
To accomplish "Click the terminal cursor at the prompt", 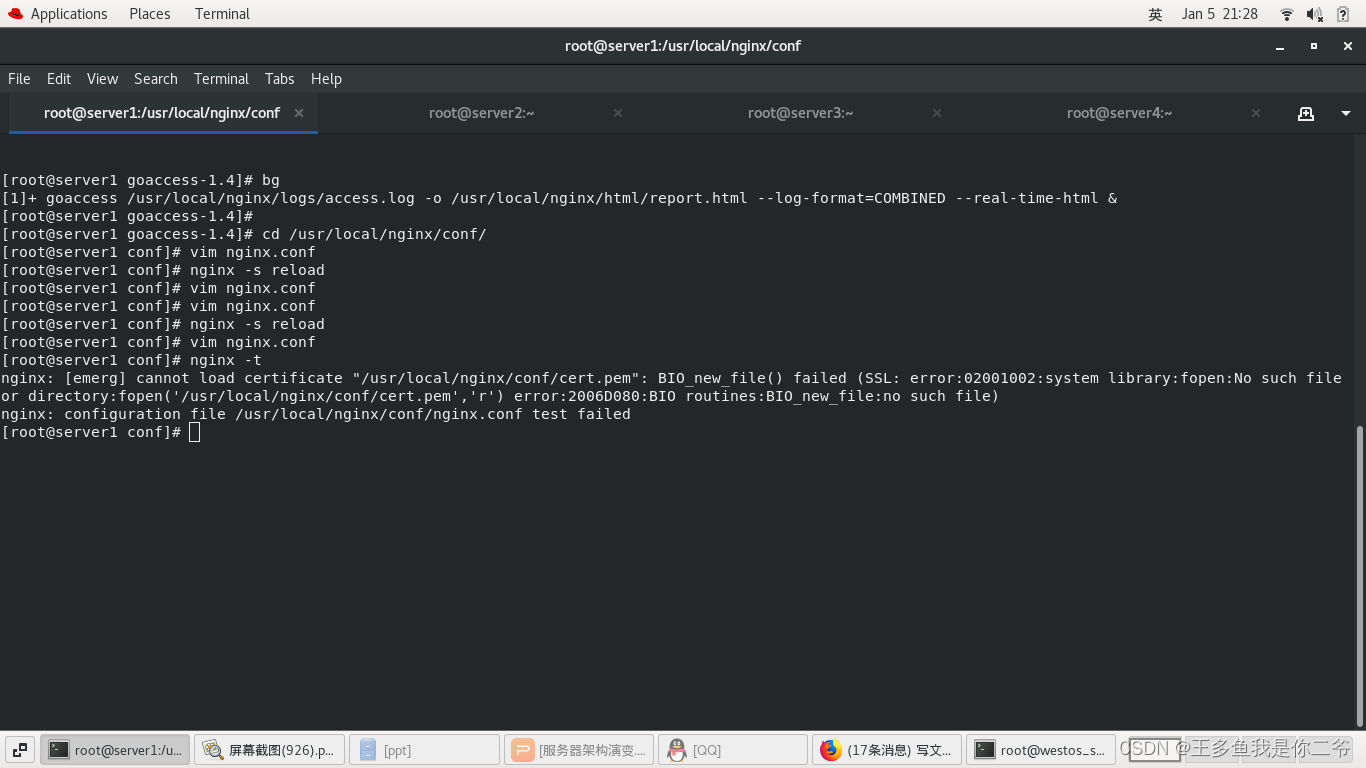I will (194, 432).
